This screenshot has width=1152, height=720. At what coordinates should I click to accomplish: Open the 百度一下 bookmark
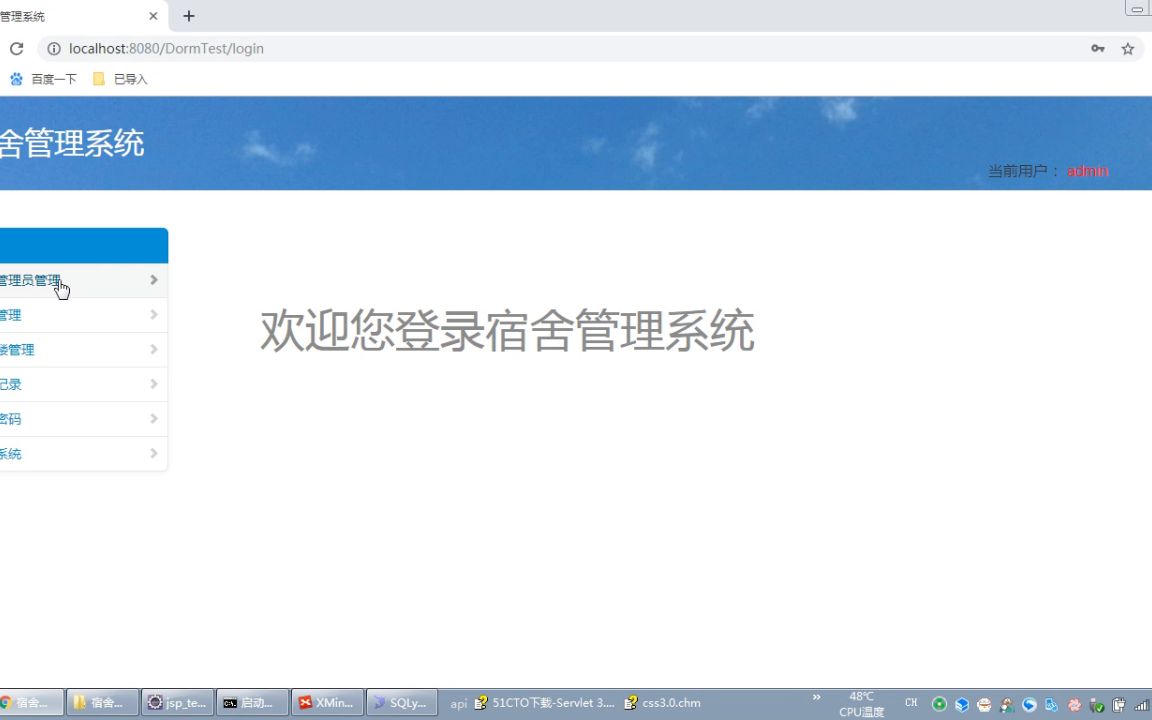tap(45, 78)
